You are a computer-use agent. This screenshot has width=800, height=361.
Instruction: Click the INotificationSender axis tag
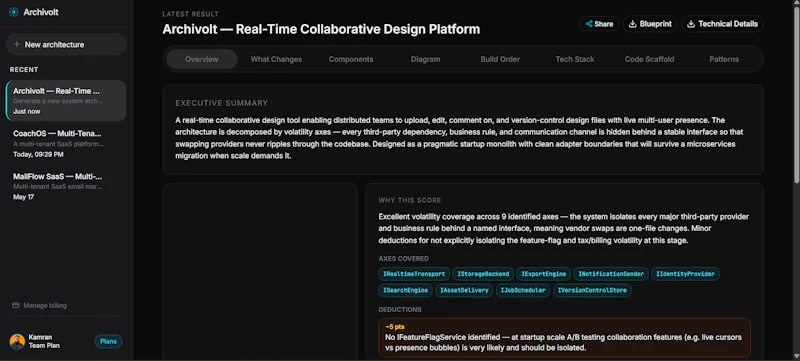tap(611, 274)
